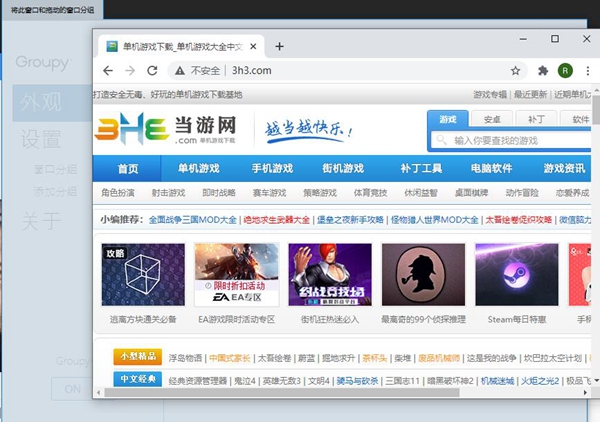Open the 街机狂热迷必入 thumbnail
600x422 pixels.
(x=330, y=274)
